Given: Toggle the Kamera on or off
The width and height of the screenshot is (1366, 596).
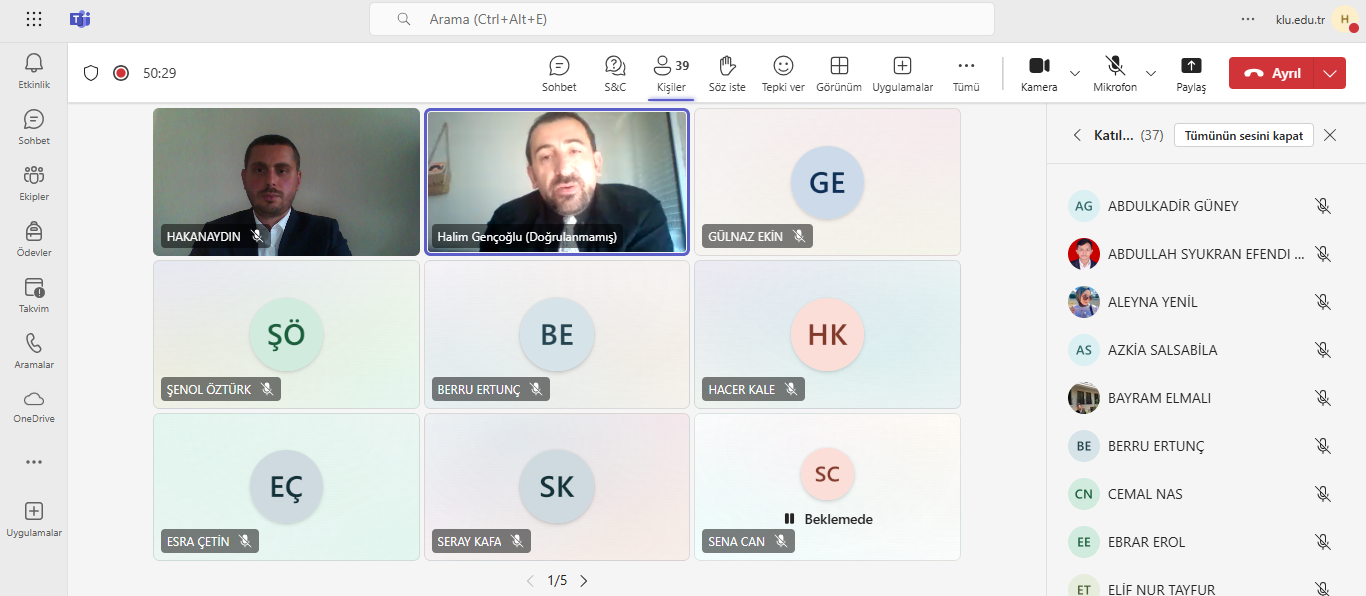Looking at the screenshot, I should click(1039, 74).
